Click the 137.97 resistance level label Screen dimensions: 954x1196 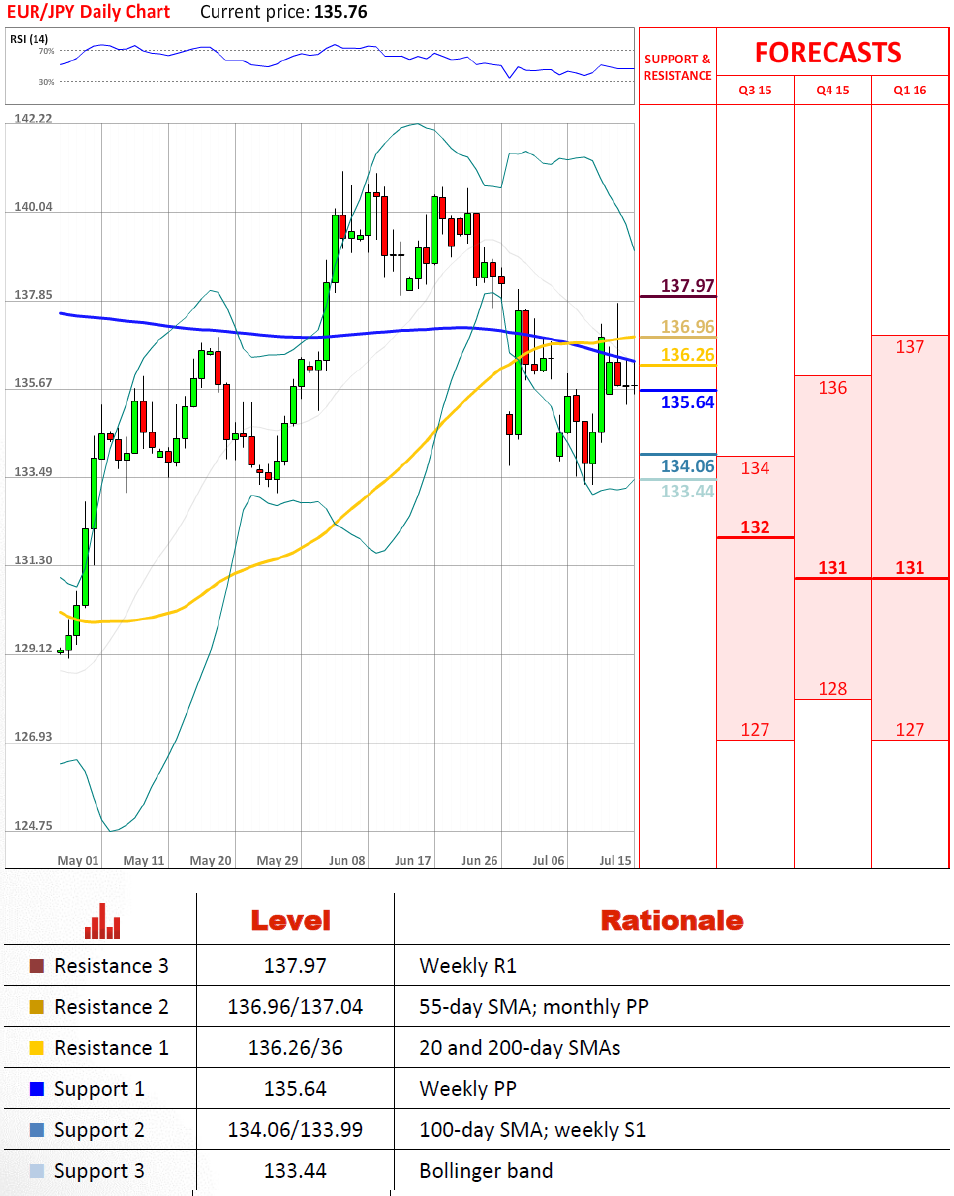tap(687, 286)
